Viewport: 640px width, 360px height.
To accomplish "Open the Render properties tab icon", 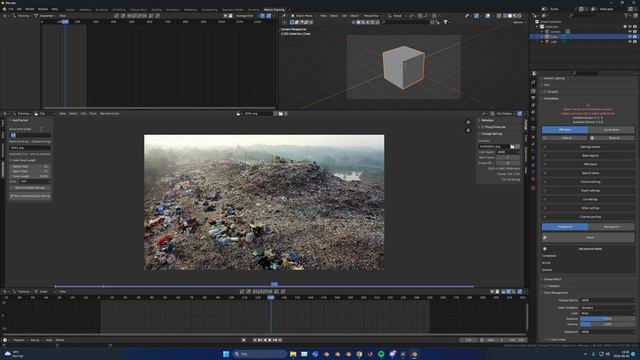I will click(533, 91).
